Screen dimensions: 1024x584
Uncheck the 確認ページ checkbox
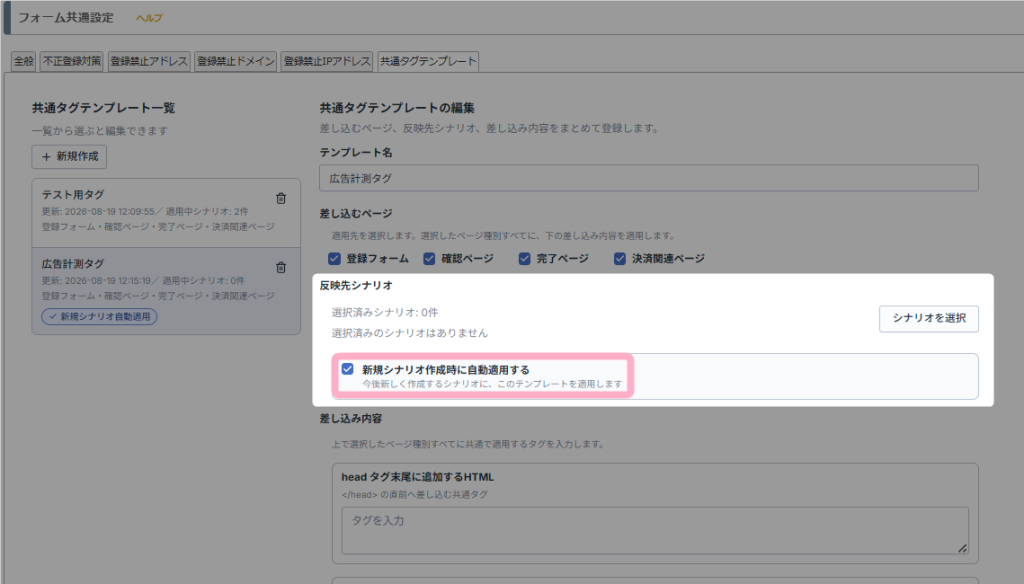pos(429,259)
